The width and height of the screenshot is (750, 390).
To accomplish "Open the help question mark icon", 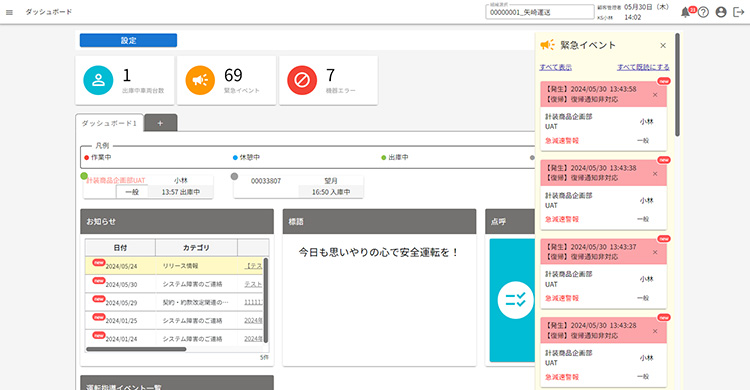I will [703, 12].
